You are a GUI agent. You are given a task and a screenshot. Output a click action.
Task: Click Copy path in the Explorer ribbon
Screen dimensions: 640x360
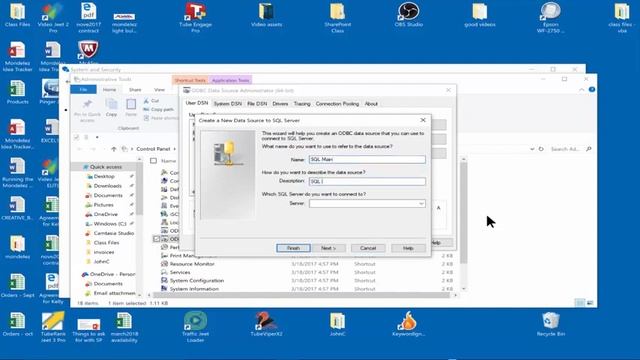coord(158,109)
